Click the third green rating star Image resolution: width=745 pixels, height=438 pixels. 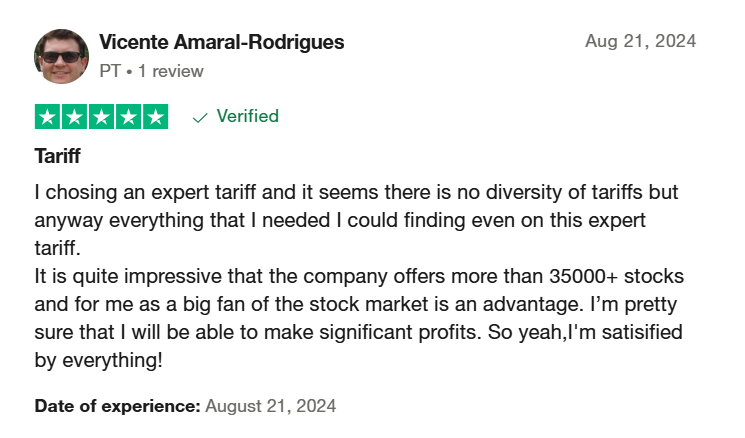coord(102,116)
